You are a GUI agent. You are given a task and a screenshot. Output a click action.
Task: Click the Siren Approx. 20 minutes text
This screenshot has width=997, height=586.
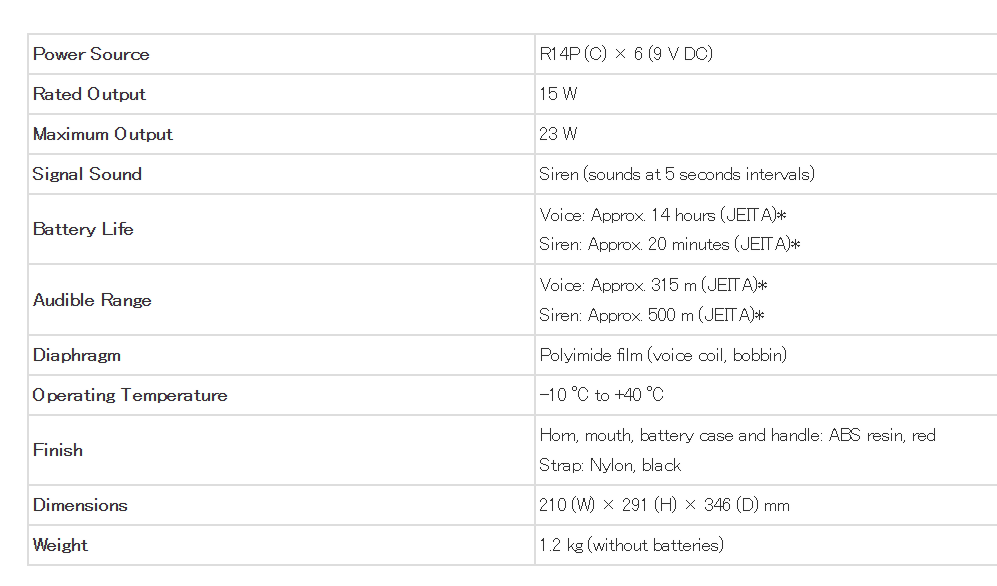point(670,244)
